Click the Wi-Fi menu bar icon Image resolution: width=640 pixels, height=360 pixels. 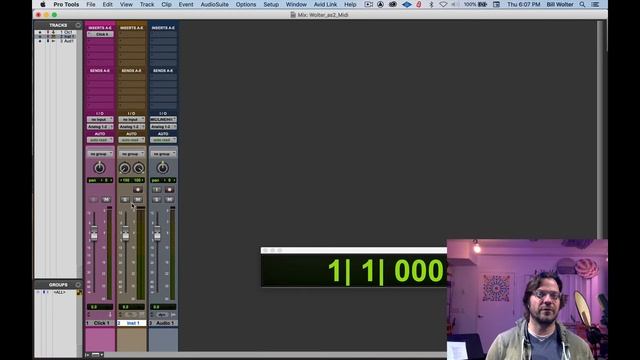[x=443, y=4]
